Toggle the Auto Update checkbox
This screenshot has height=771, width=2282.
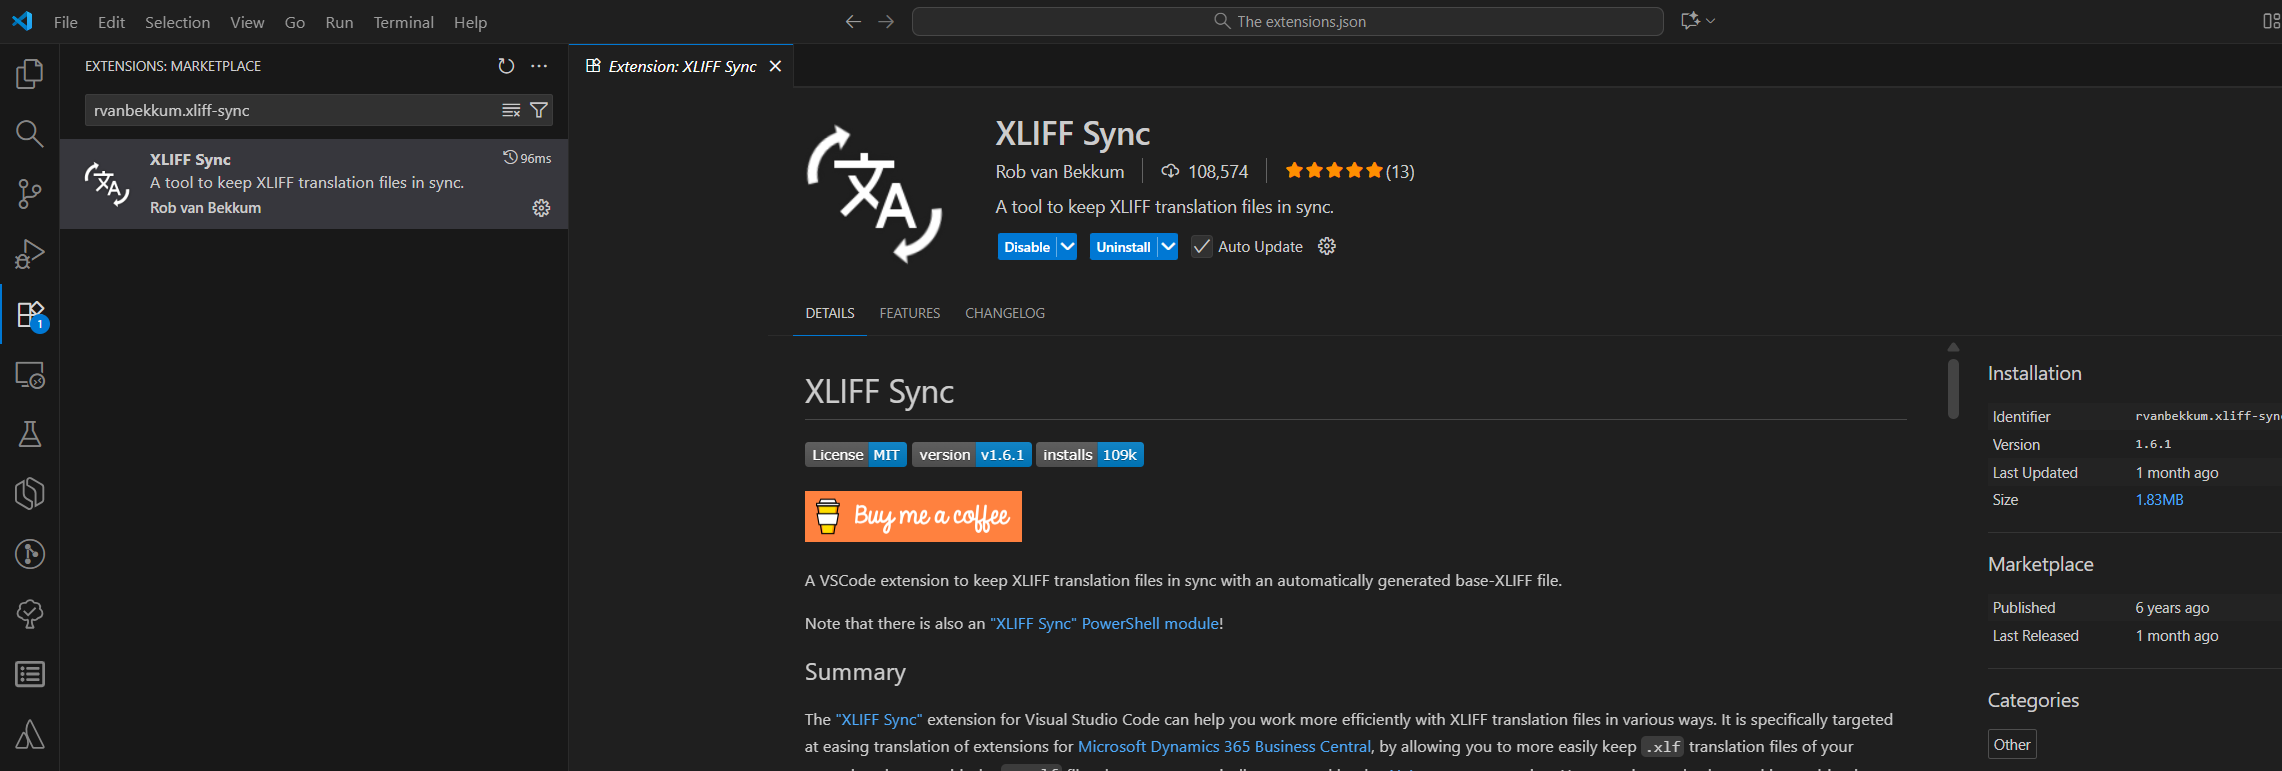(1202, 247)
